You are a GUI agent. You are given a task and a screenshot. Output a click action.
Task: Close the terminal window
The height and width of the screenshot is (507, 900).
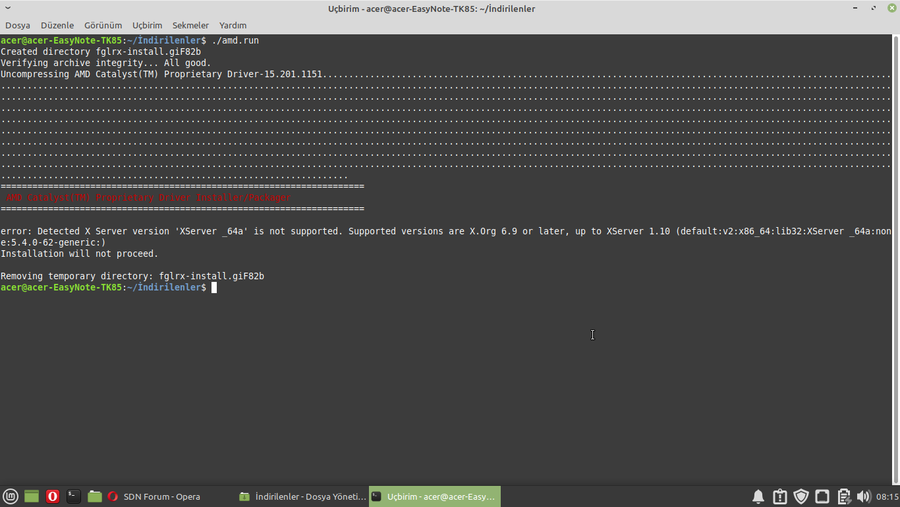pyautogui.click(x=892, y=8)
